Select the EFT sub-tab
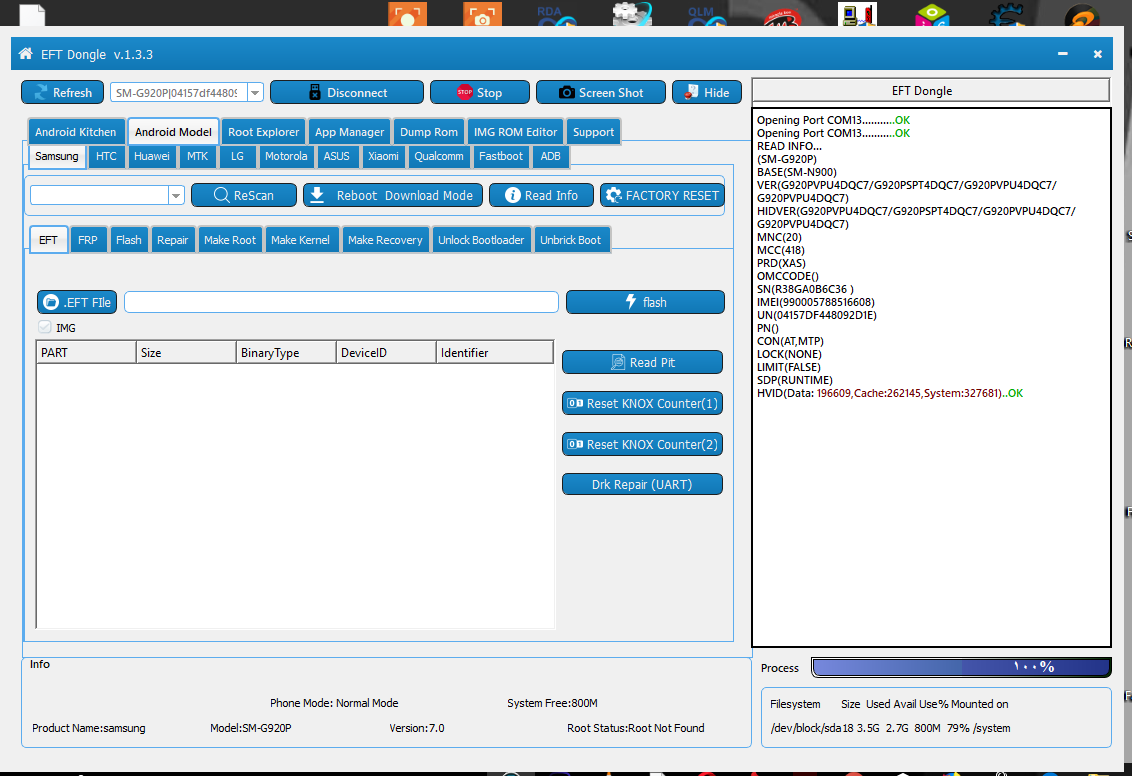Image resolution: width=1132 pixels, height=776 pixels. tap(48, 240)
